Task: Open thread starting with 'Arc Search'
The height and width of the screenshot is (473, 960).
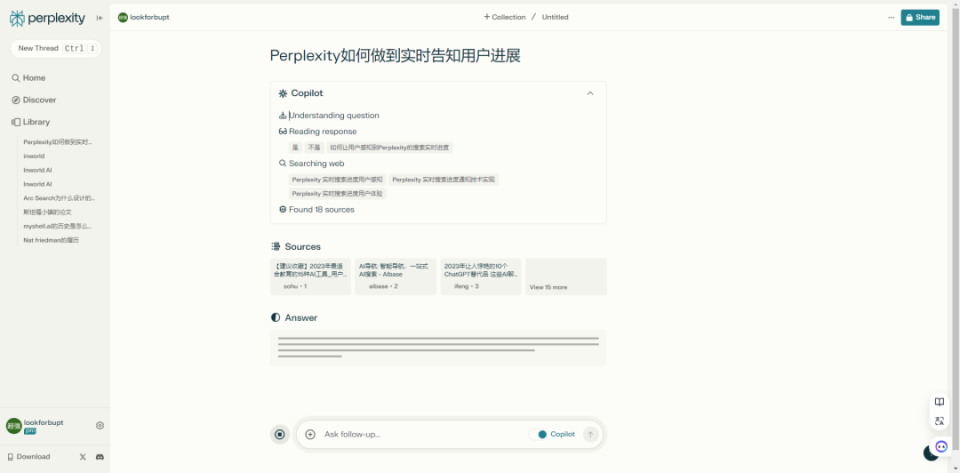Action: [59, 198]
